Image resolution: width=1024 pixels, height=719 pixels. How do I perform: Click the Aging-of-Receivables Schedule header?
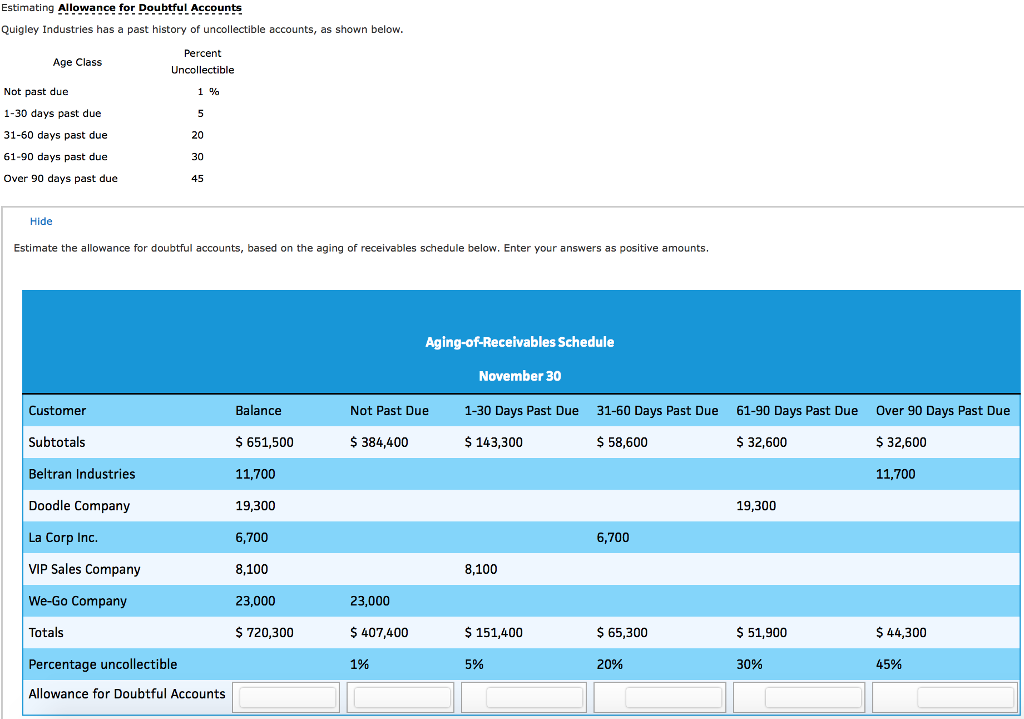tap(519, 341)
